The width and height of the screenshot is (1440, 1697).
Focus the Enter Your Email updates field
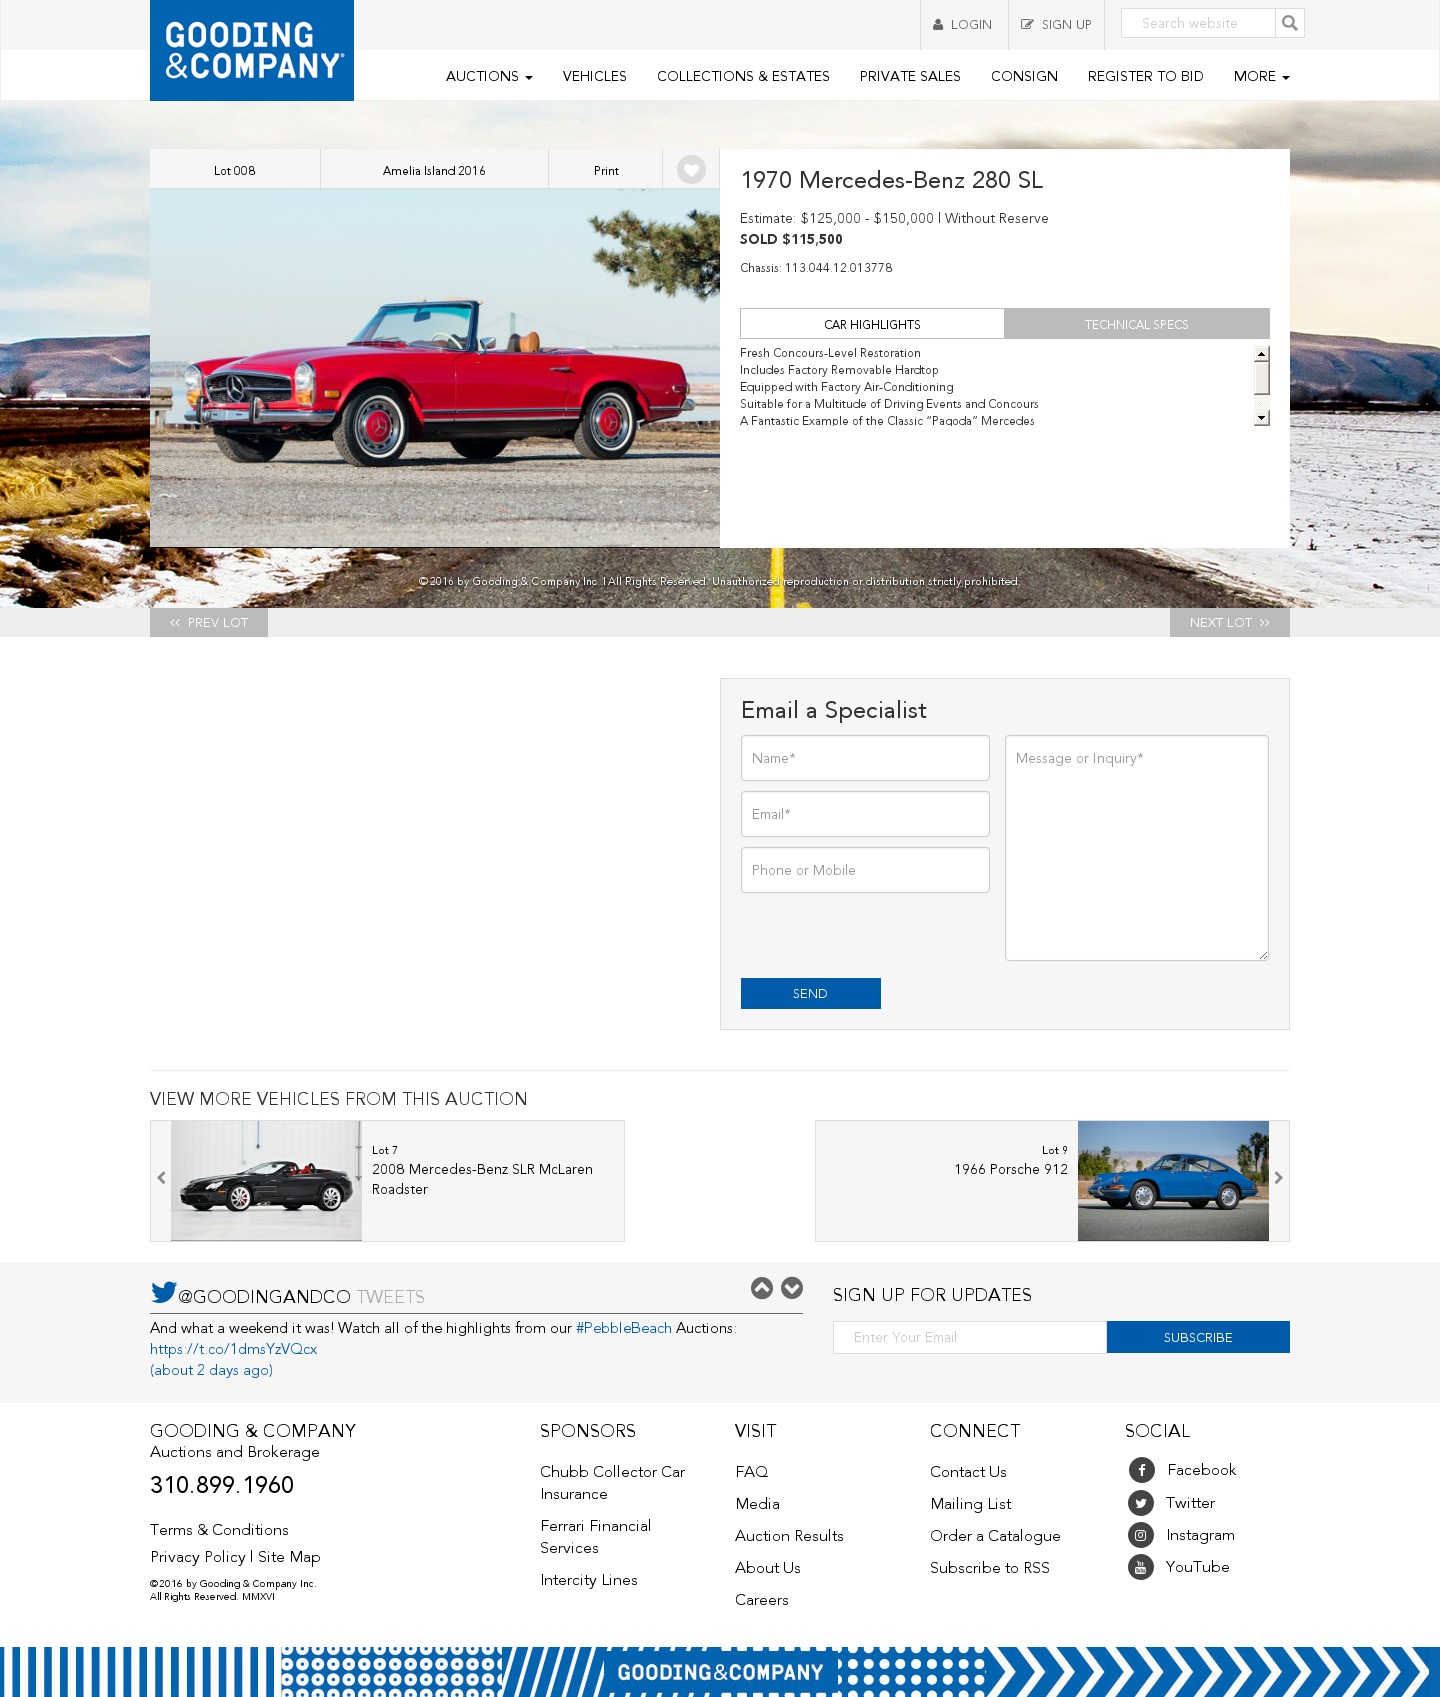(970, 1337)
